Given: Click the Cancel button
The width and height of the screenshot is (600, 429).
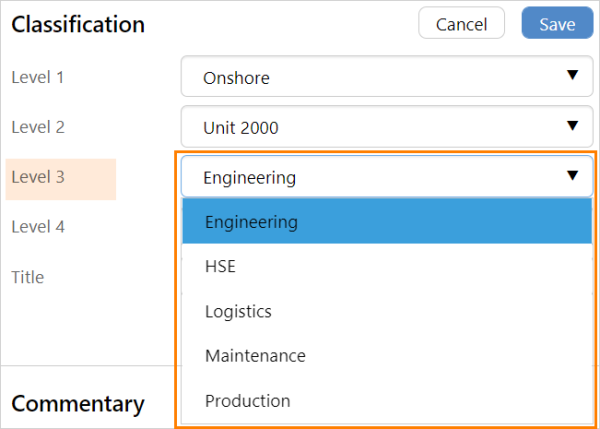Looking at the screenshot, I should point(461,24).
